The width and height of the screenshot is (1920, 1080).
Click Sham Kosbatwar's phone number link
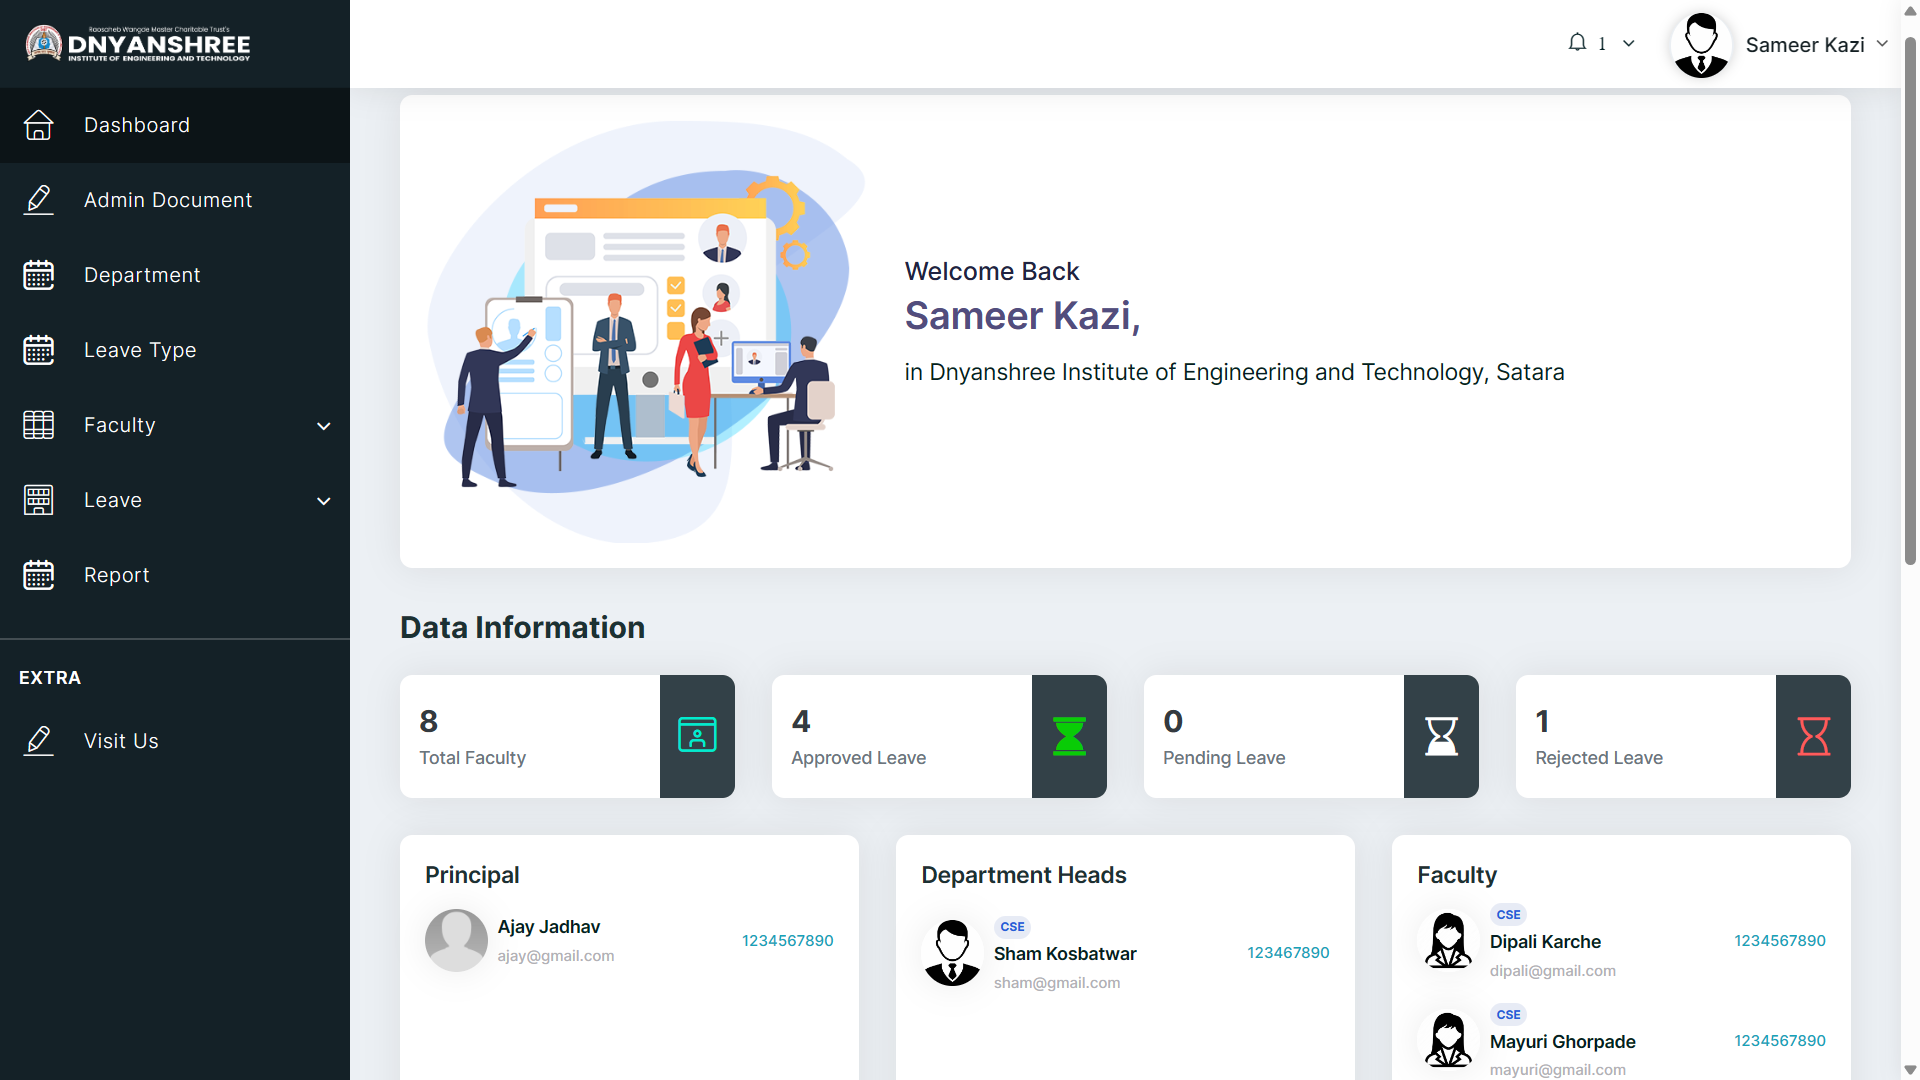click(1288, 953)
